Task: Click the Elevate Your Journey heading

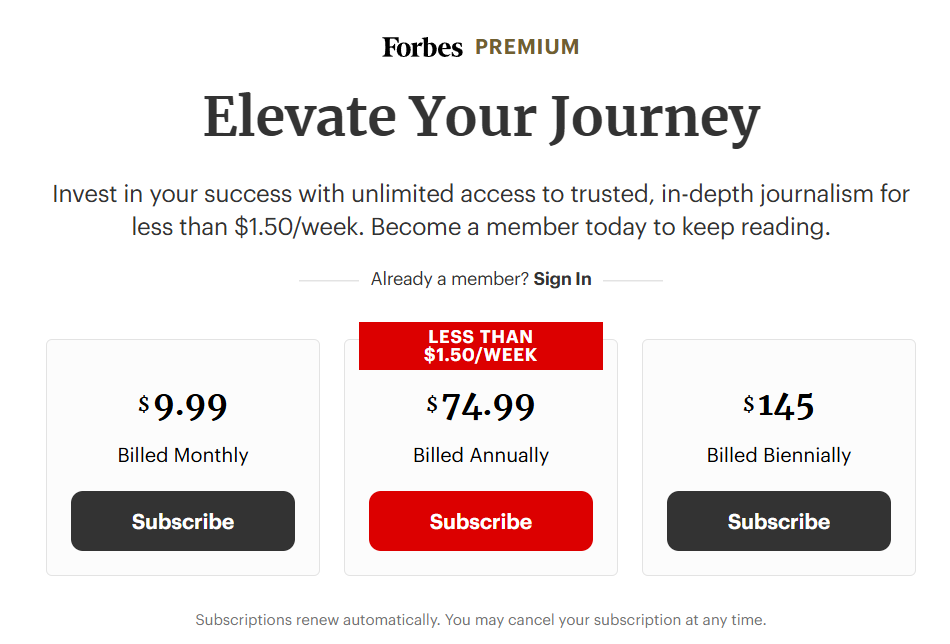Action: [x=481, y=118]
